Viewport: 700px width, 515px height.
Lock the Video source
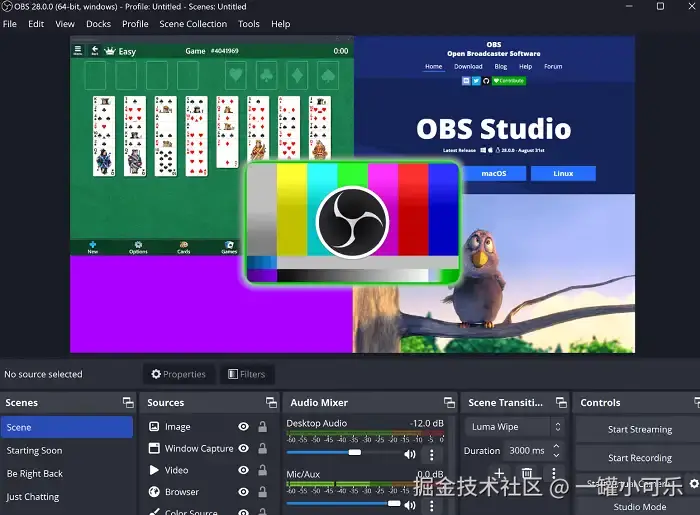tap(262, 470)
